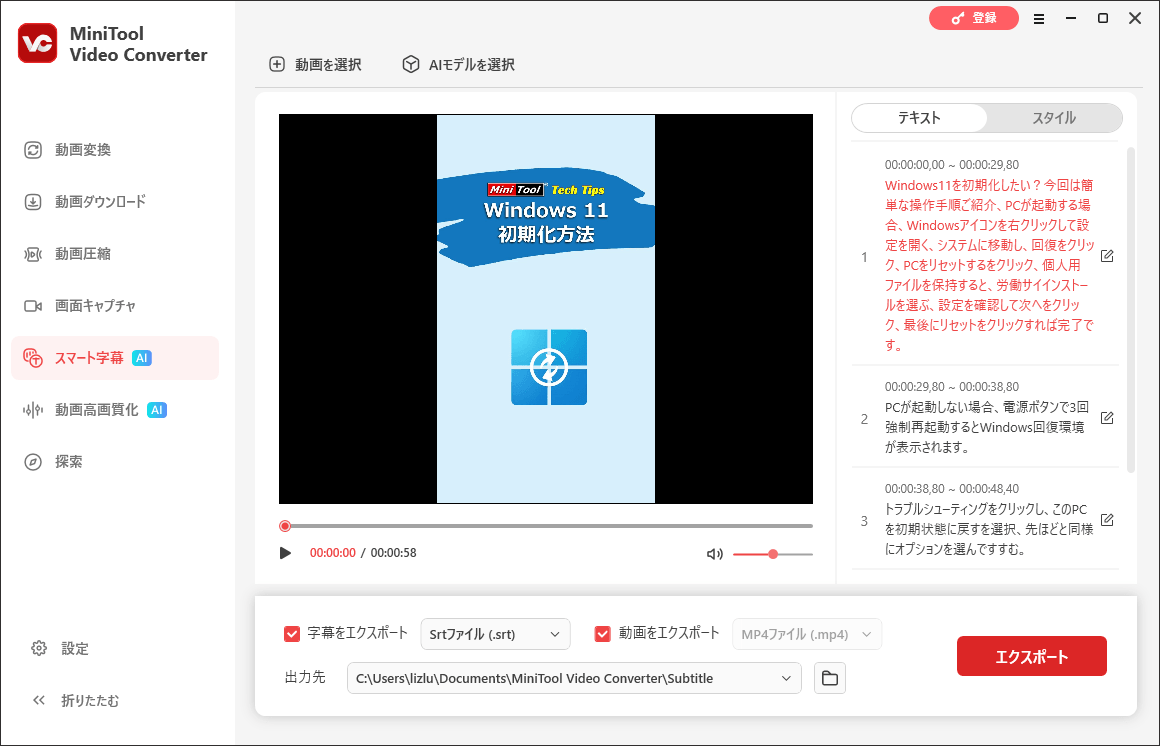The image size is (1160, 746).
Task: Toggle 動画をエクスポート checkbox
Action: (602, 634)
